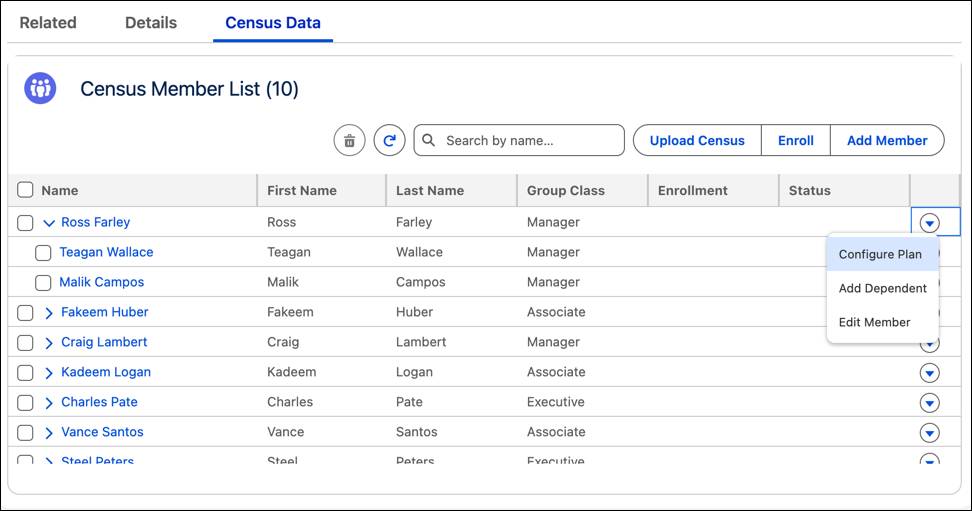This screenshot has width=972, height=511.
Task: Check the Teagan Wallace row checkbox
Action: pyautogui.click(x=43, y=253)
